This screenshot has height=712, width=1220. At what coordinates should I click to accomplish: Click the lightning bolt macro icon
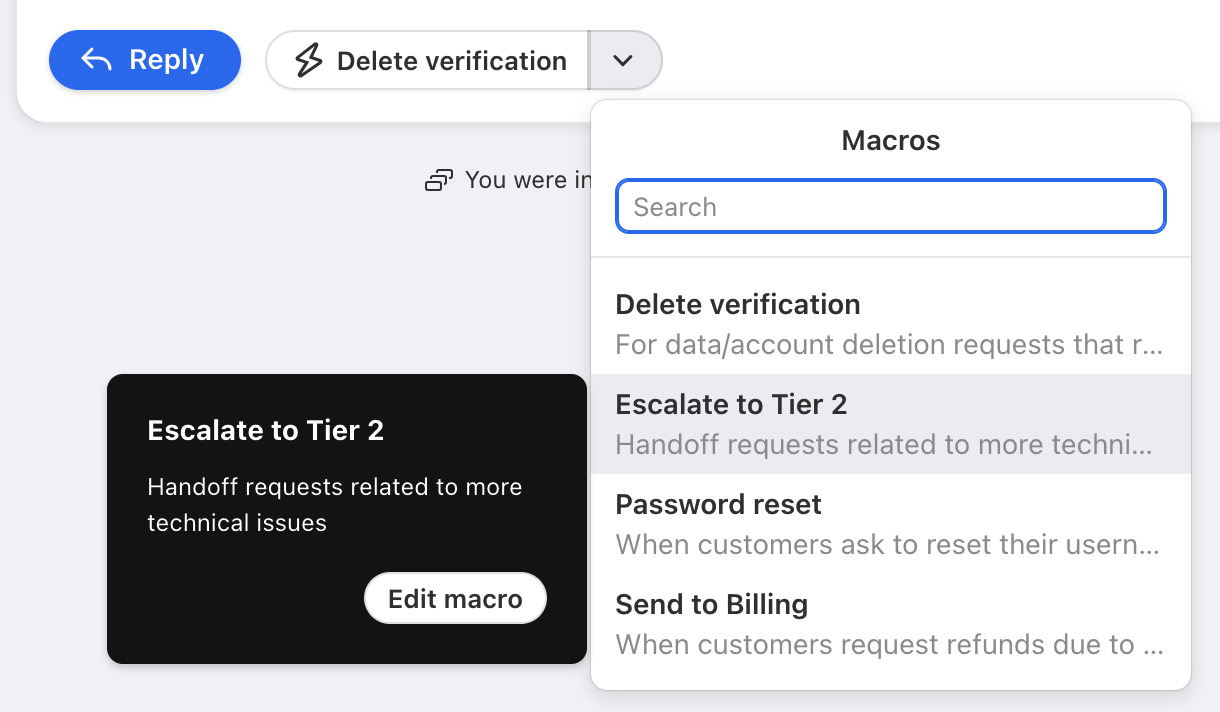[x=308, y=61]
